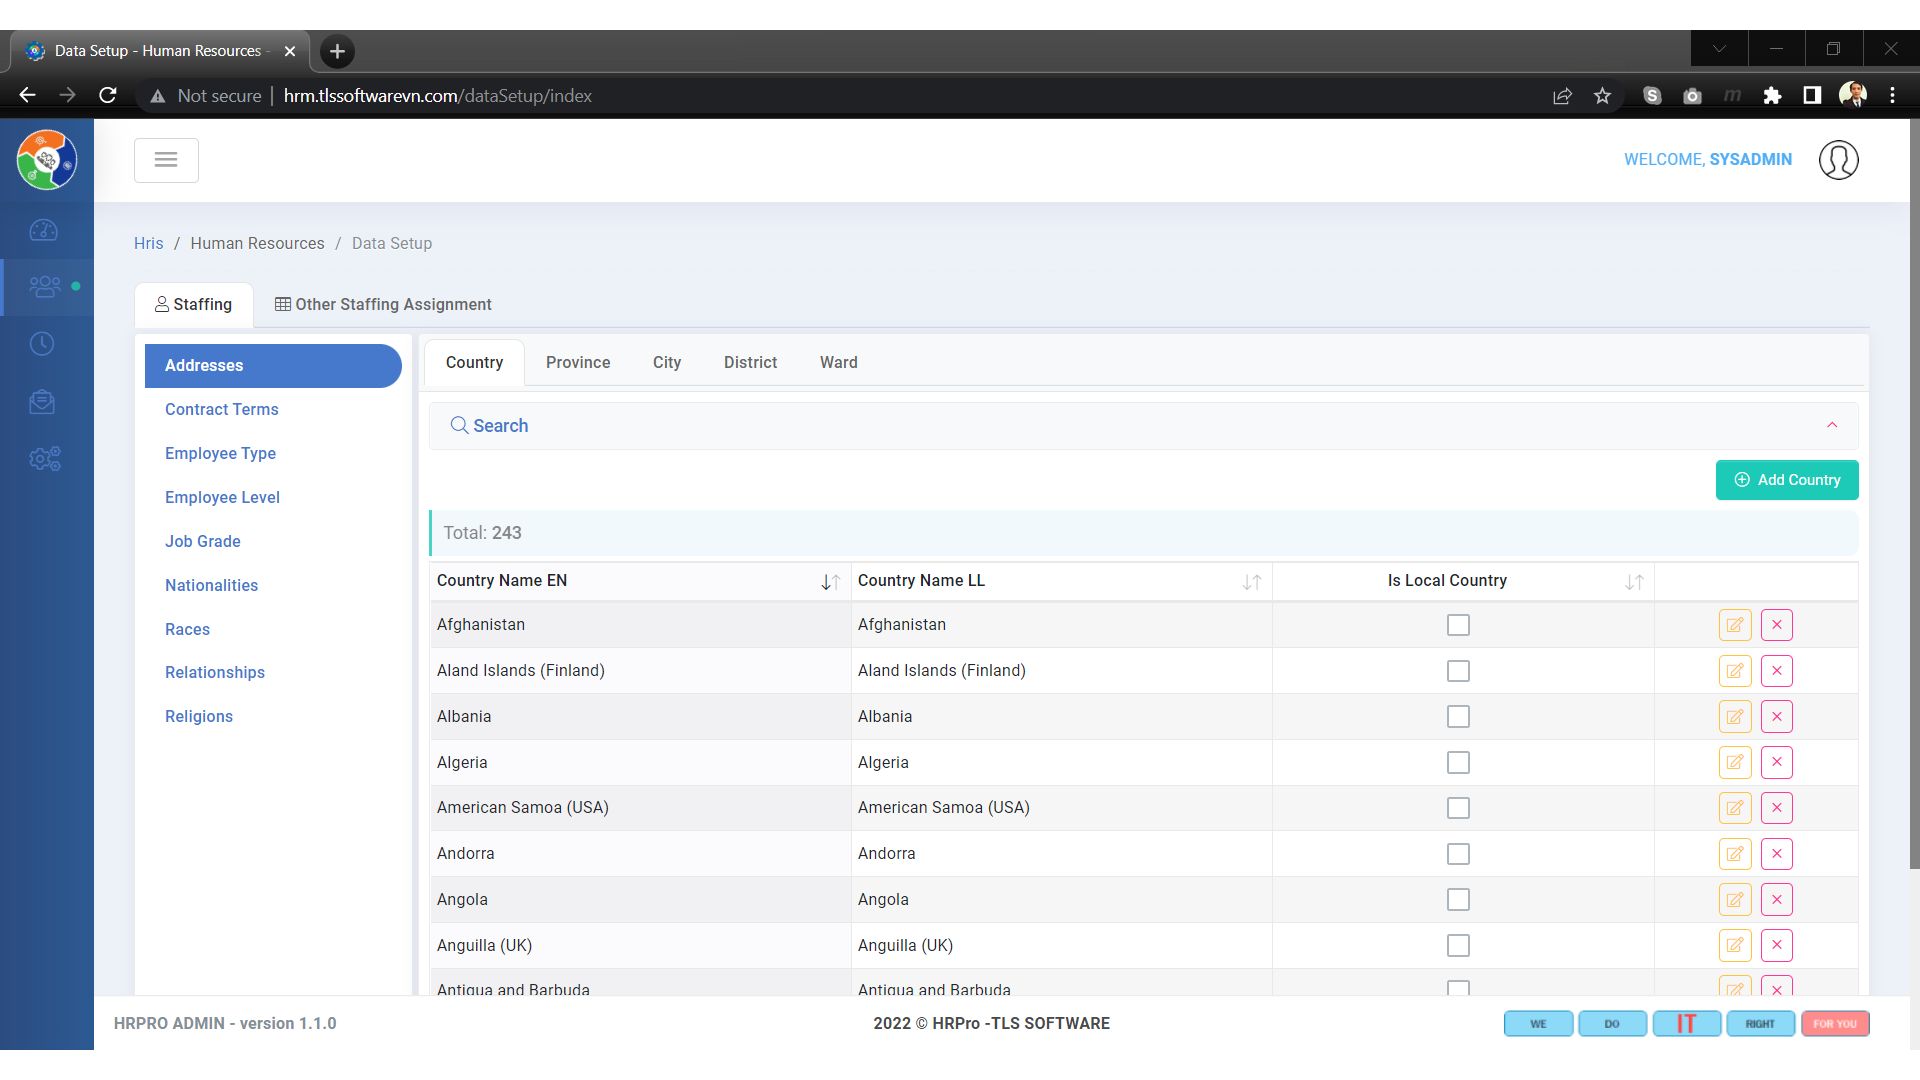Click the clock icon in left sidebar
This screenshot has width=1920, height=1080.
(42, 344)
